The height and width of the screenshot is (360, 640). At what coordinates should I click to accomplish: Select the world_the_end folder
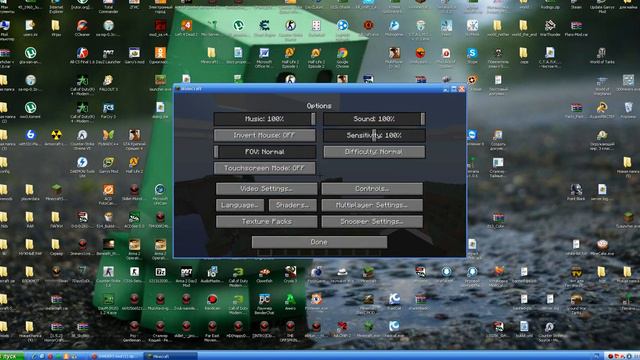click(524, 29)
